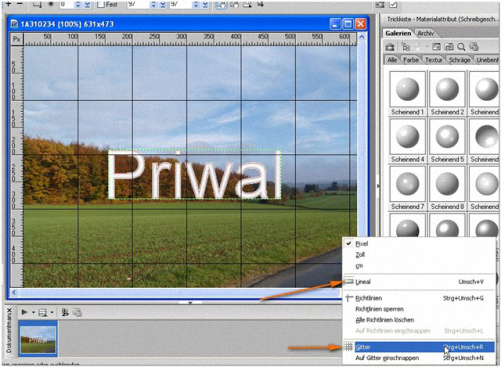Click the play icon in document manager

click(24, 312)
